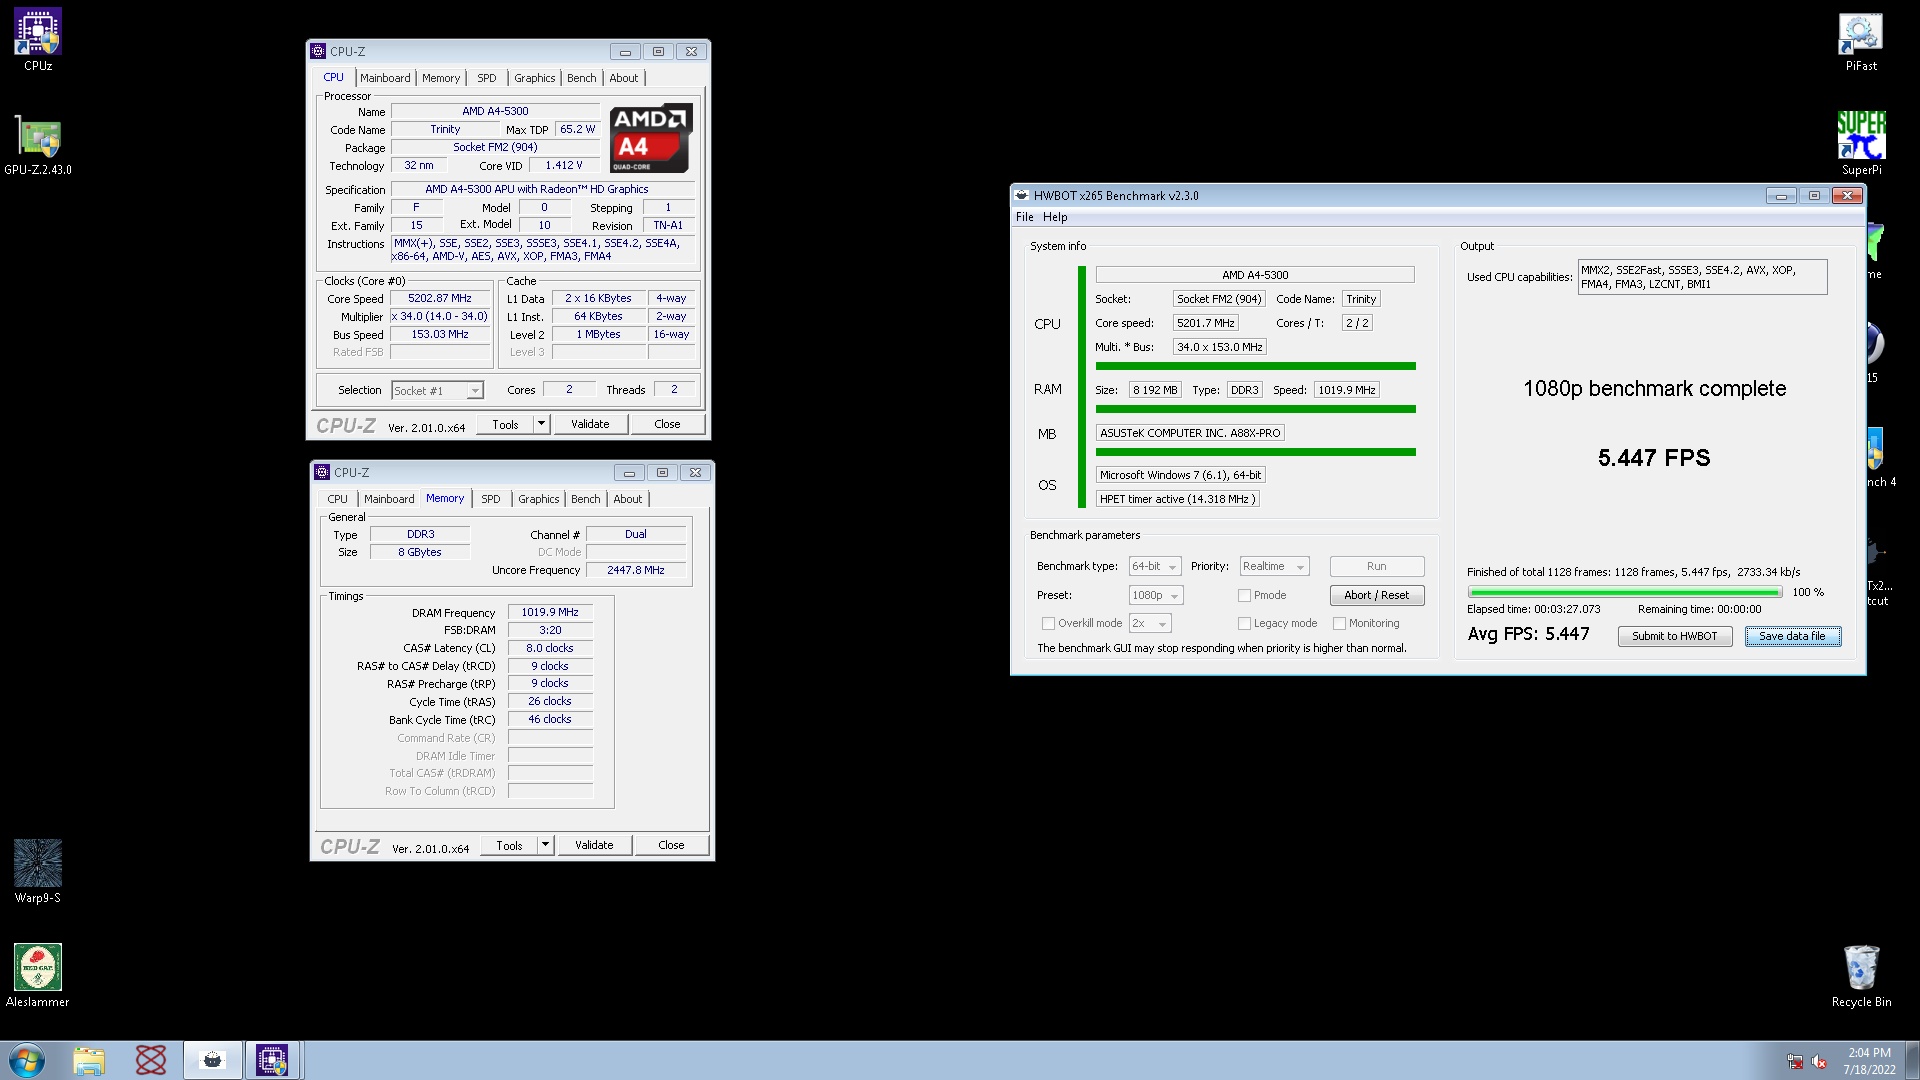Open the Socket #1 selection dropdown
Screen dimensions: 1920x1080
(x=437, y=390)
